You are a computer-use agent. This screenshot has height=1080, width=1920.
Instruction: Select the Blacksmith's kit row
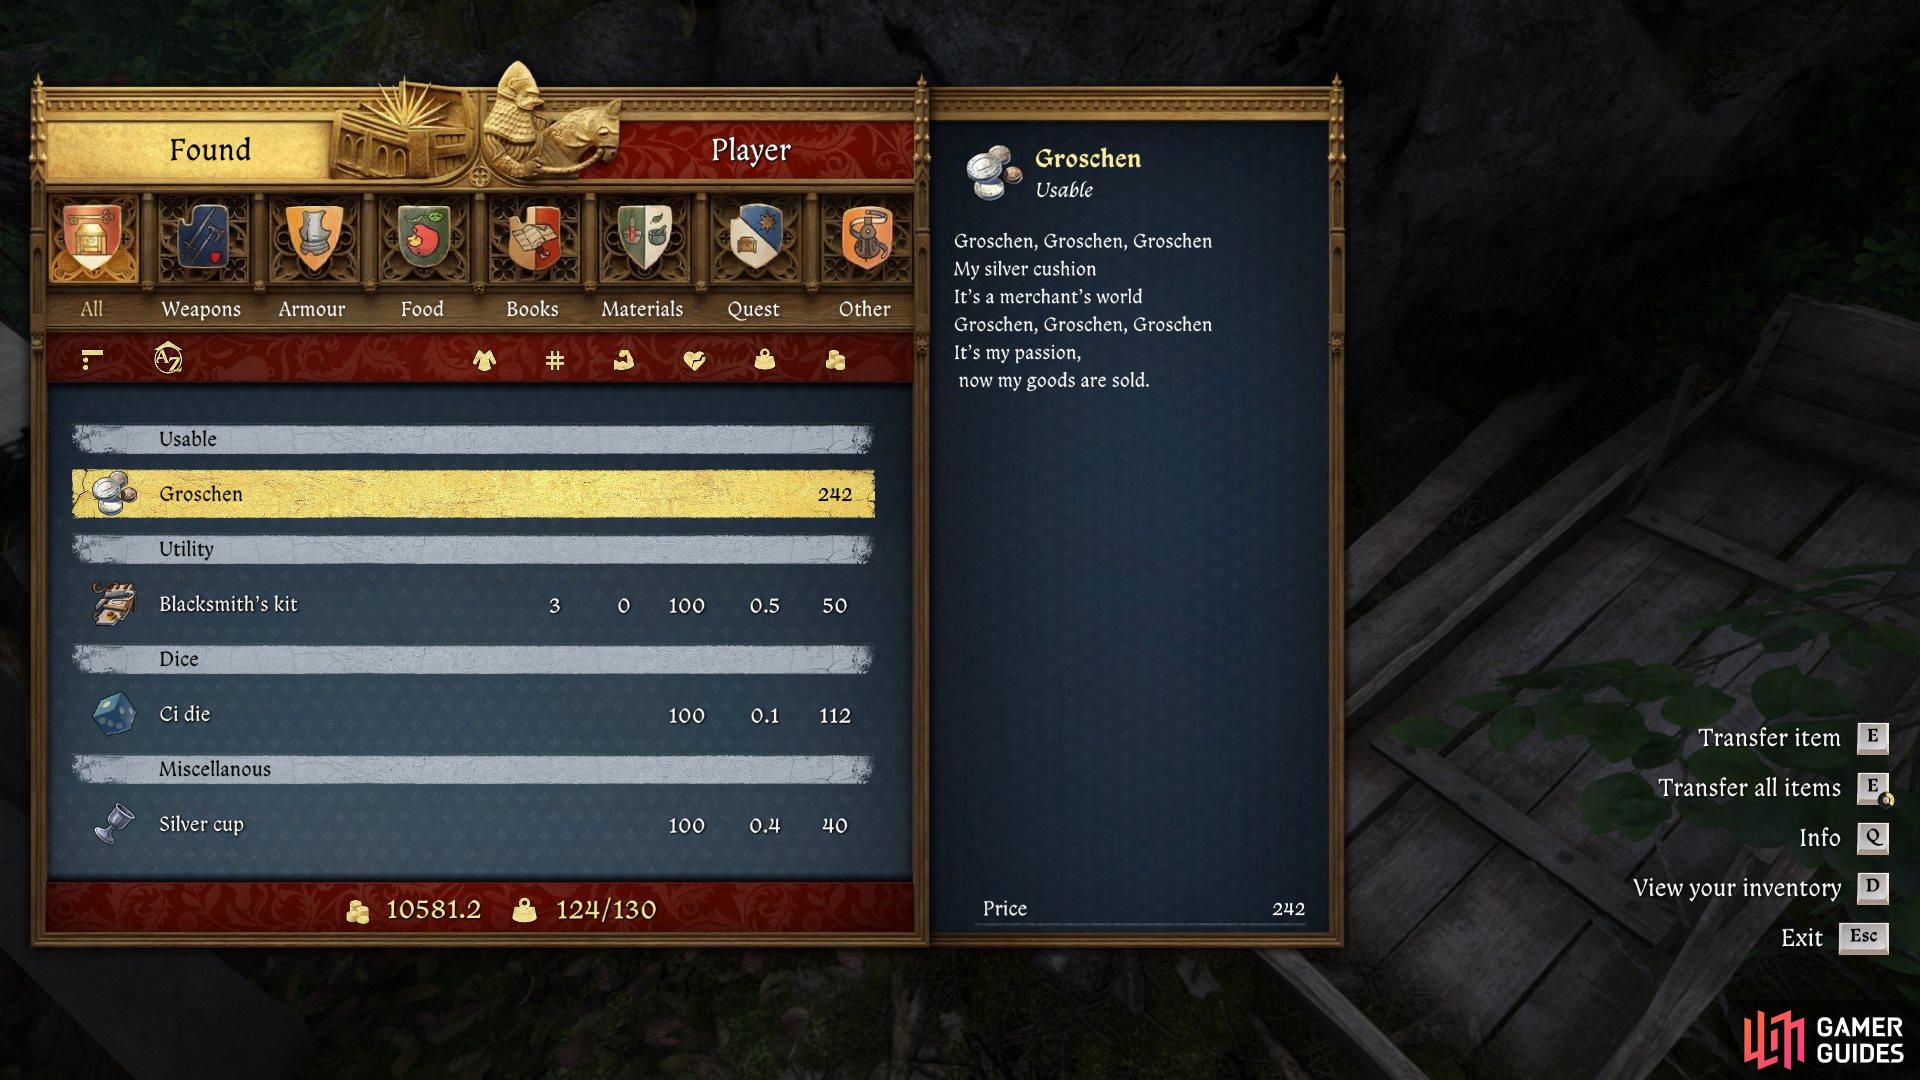pyautogui.click(x=472, y=604)
